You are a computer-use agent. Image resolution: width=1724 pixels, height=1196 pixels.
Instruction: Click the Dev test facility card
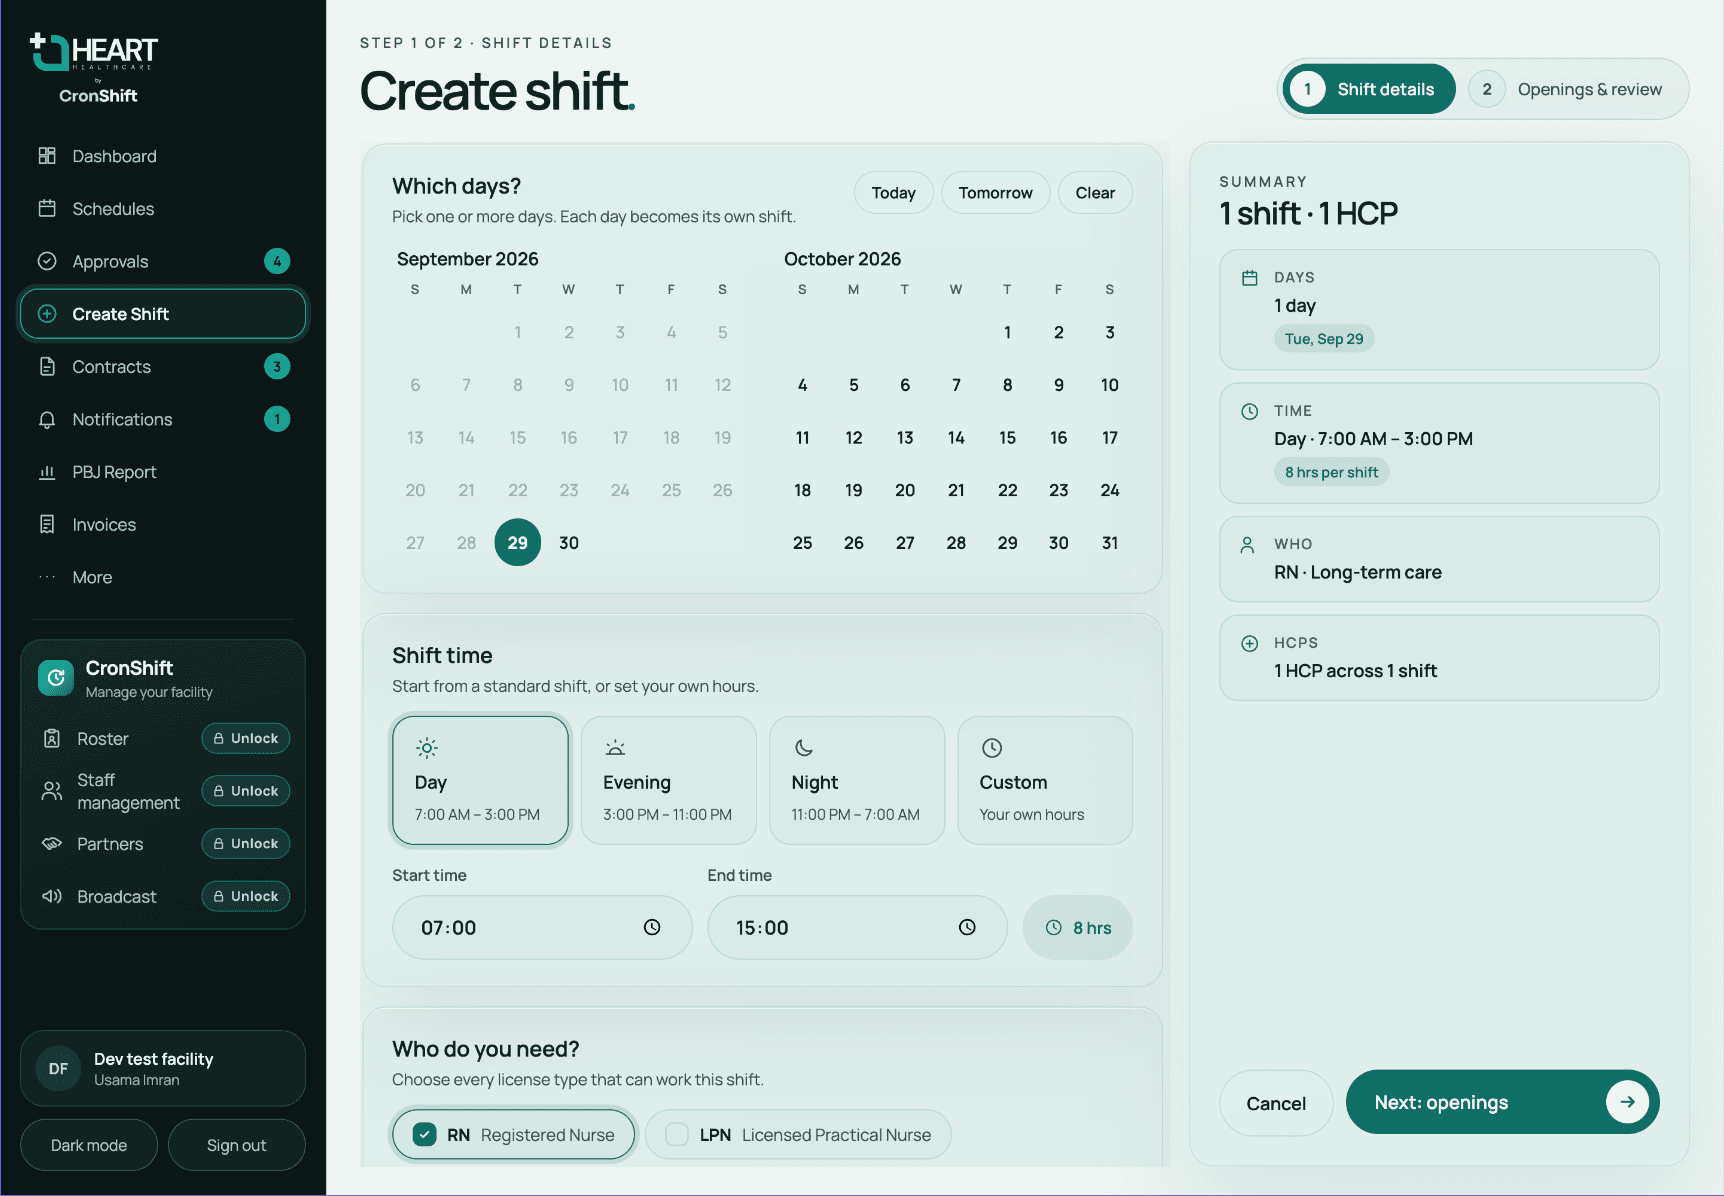pyautogui.click(x=162, y=1068)
